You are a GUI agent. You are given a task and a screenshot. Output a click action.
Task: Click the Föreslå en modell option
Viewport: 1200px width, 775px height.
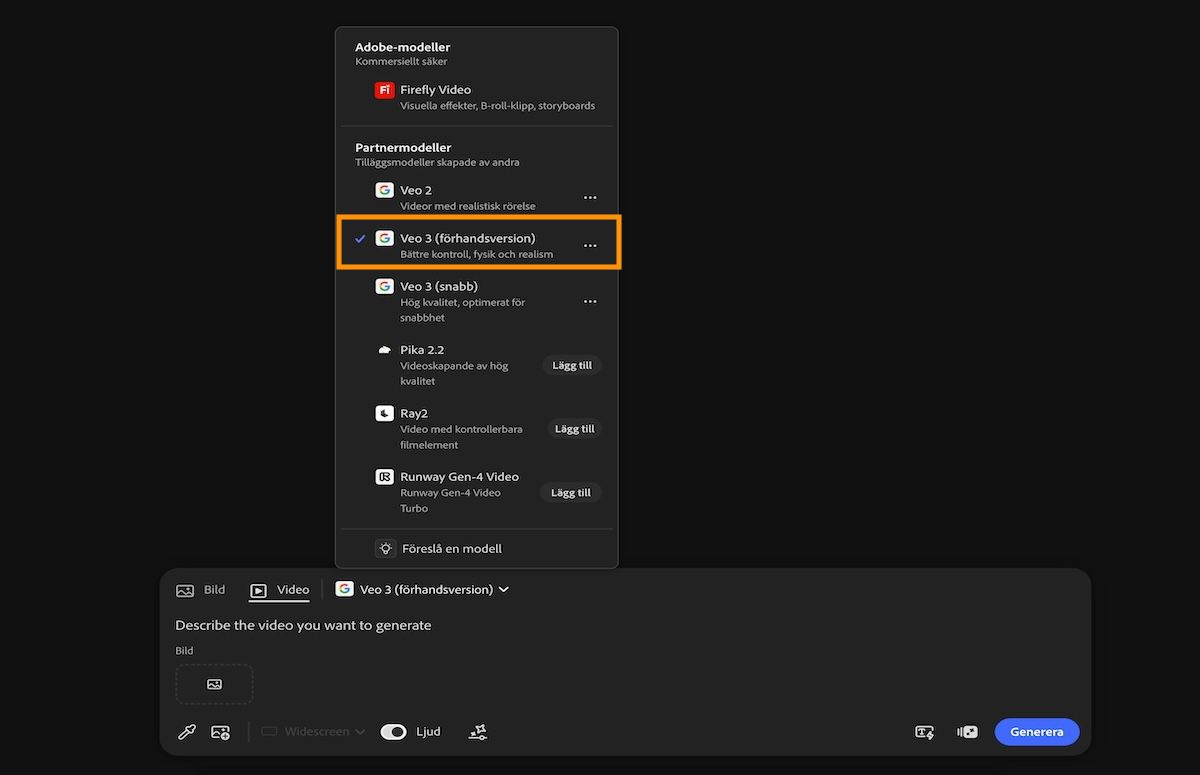click(x=477, y=548)
